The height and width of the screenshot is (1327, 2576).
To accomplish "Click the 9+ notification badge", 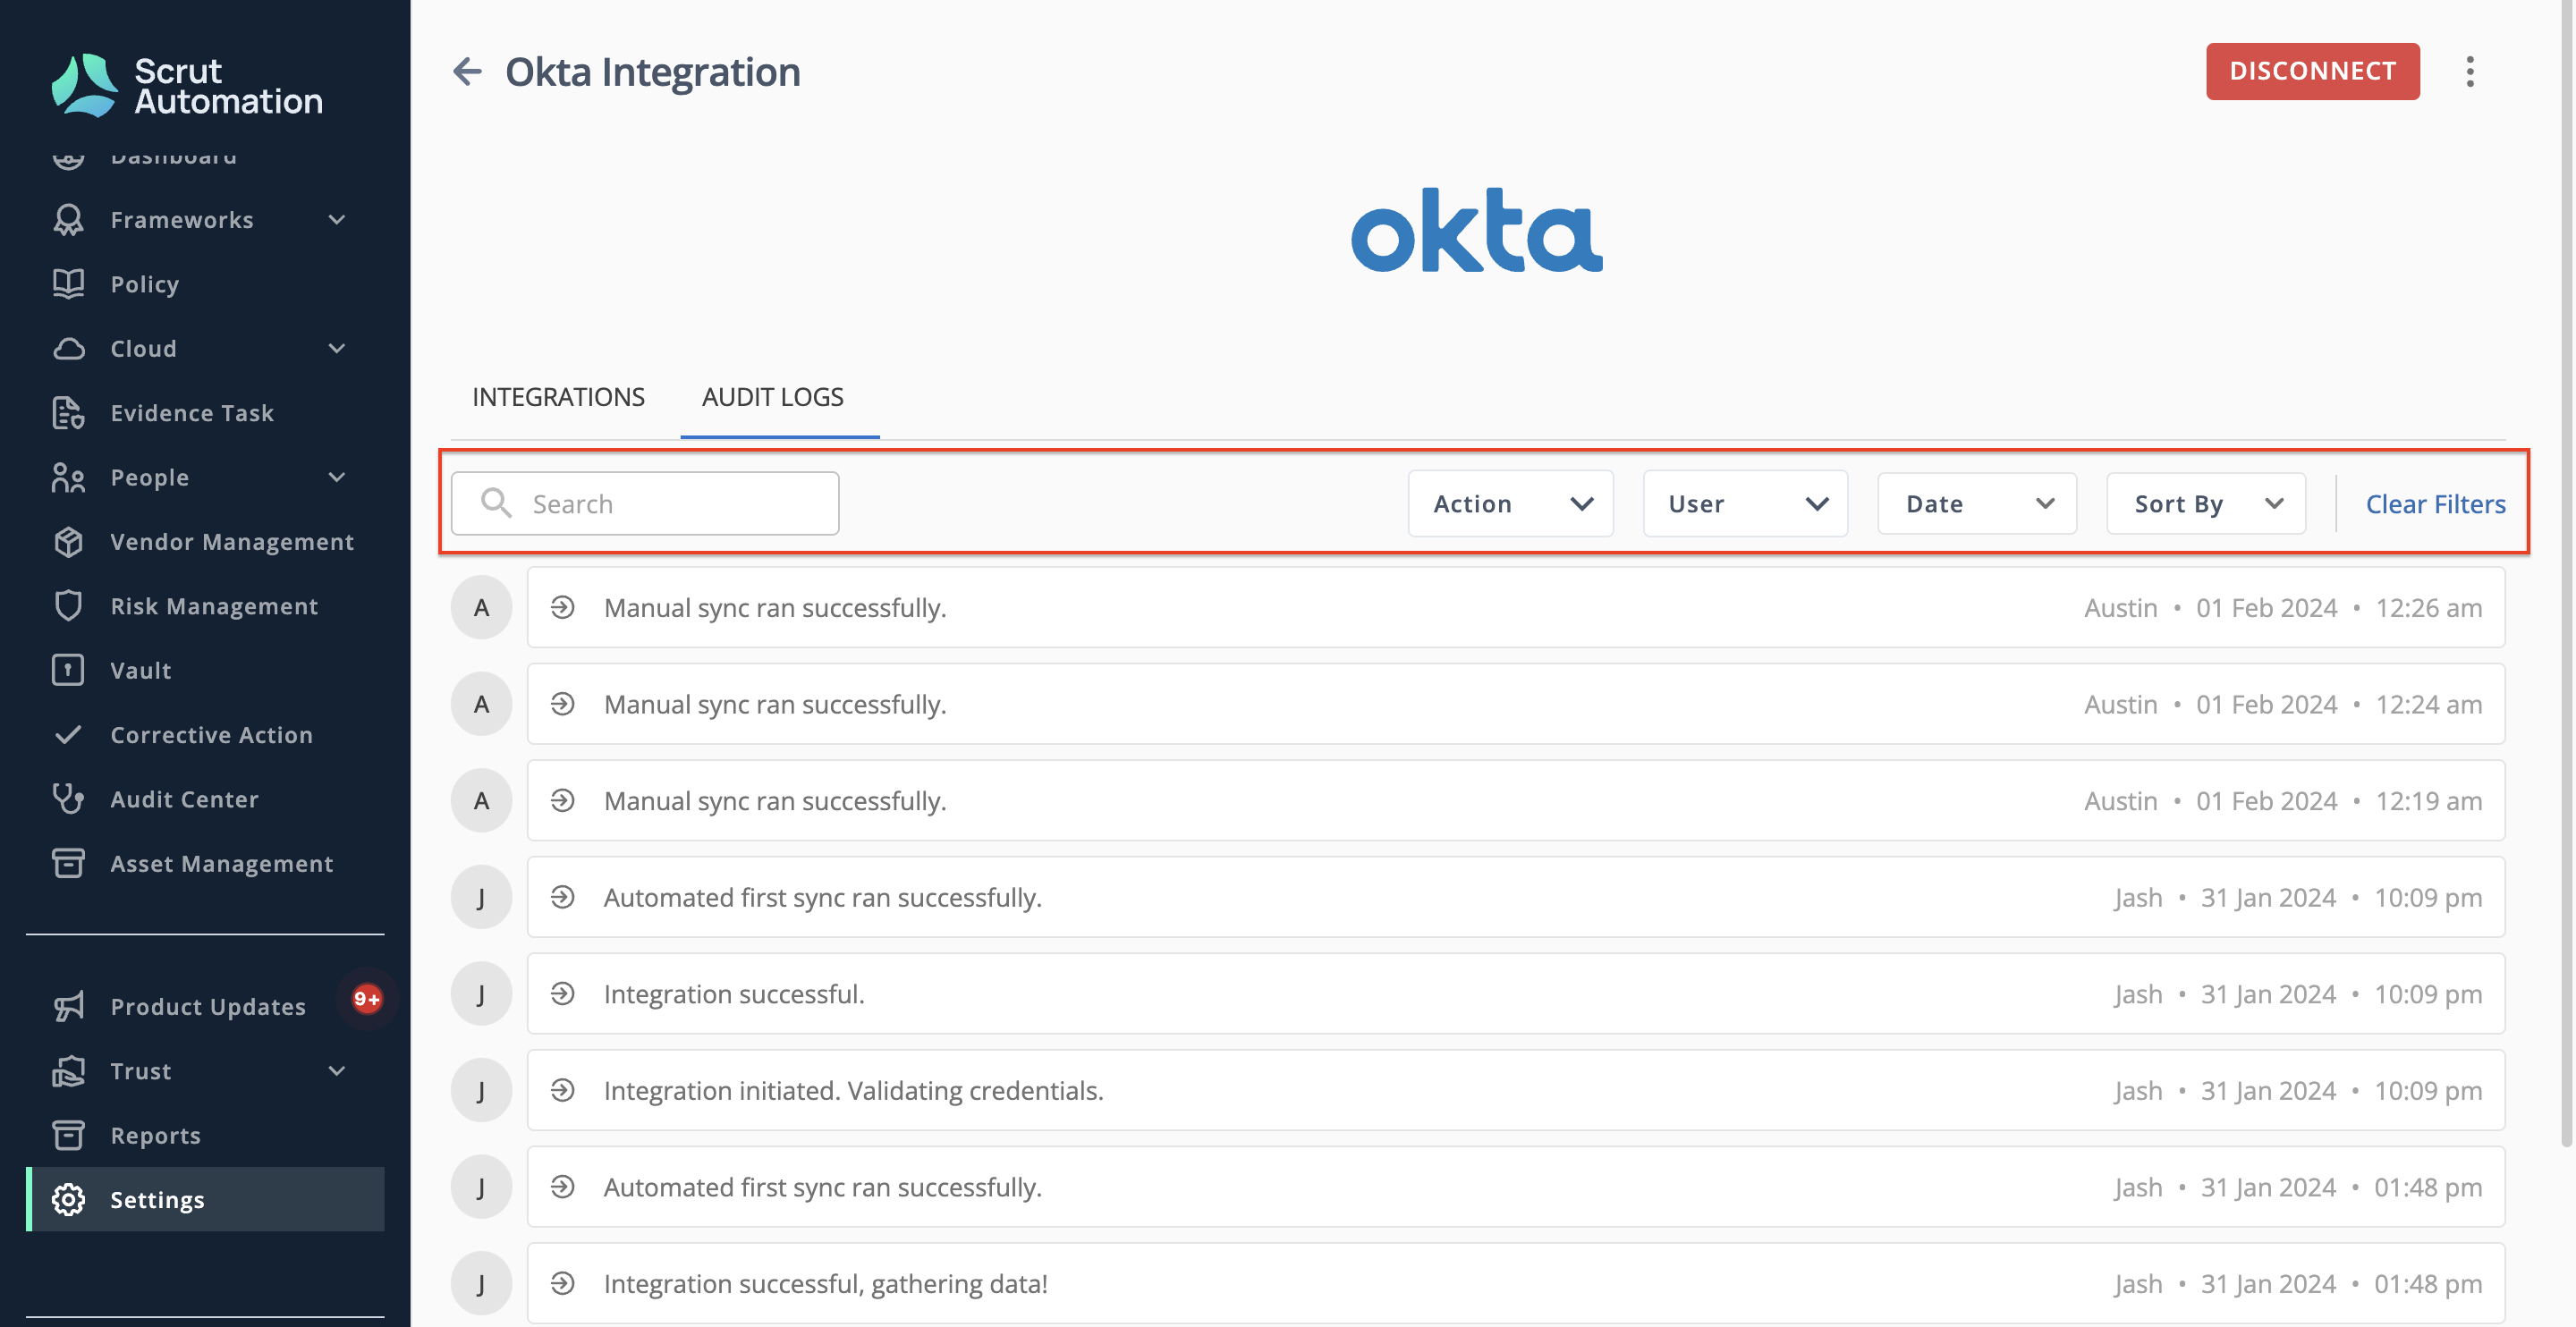I will [x=367, y=999].
